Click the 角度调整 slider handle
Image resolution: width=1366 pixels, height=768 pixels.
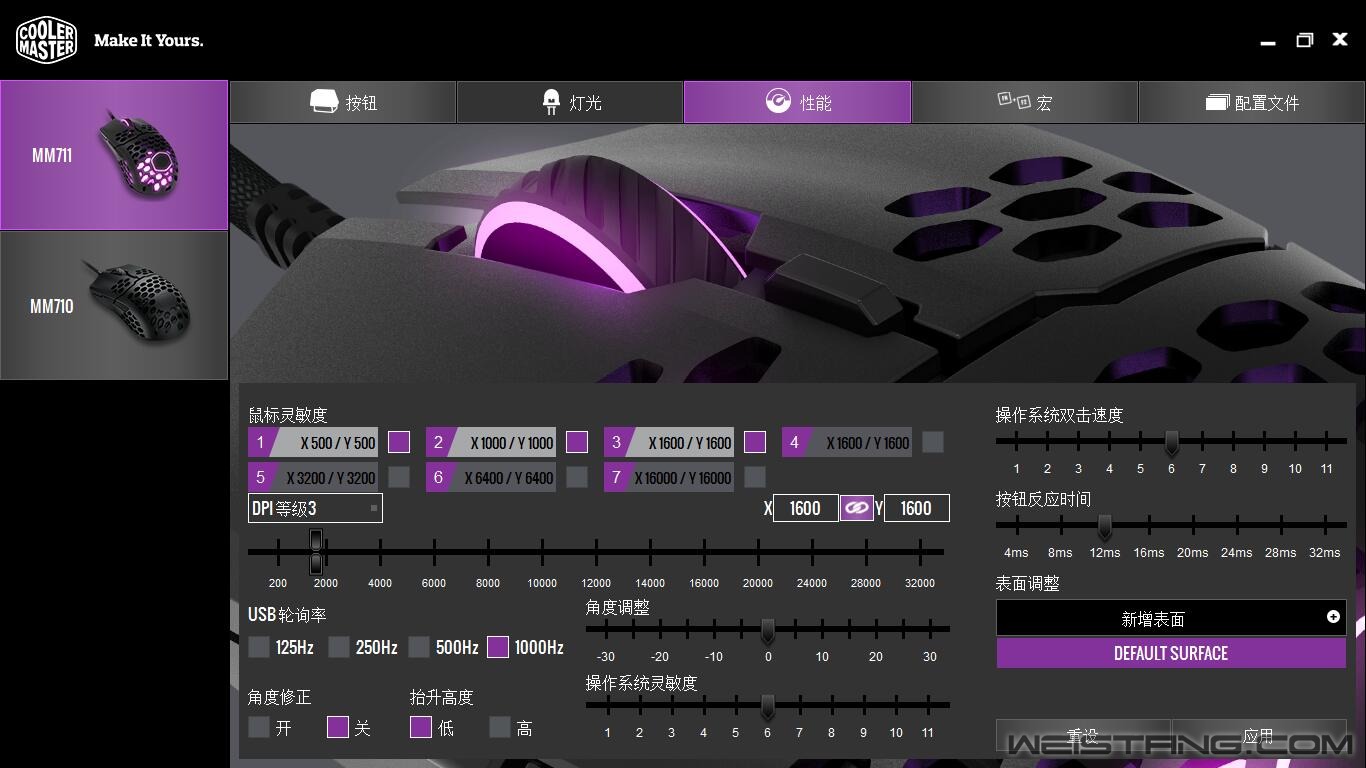pos(767,631)
